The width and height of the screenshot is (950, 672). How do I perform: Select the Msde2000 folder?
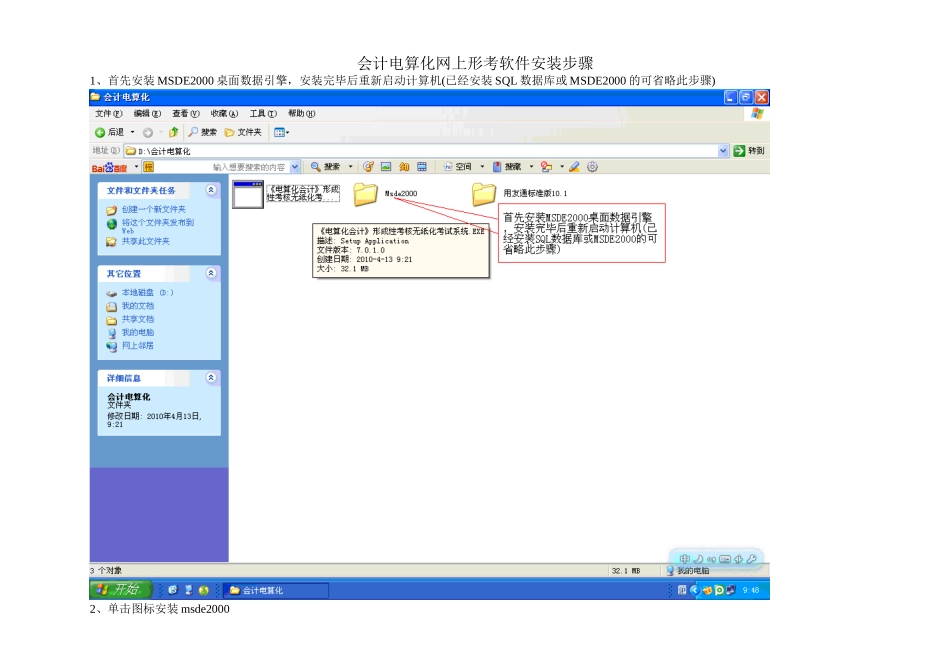(366, 194)
